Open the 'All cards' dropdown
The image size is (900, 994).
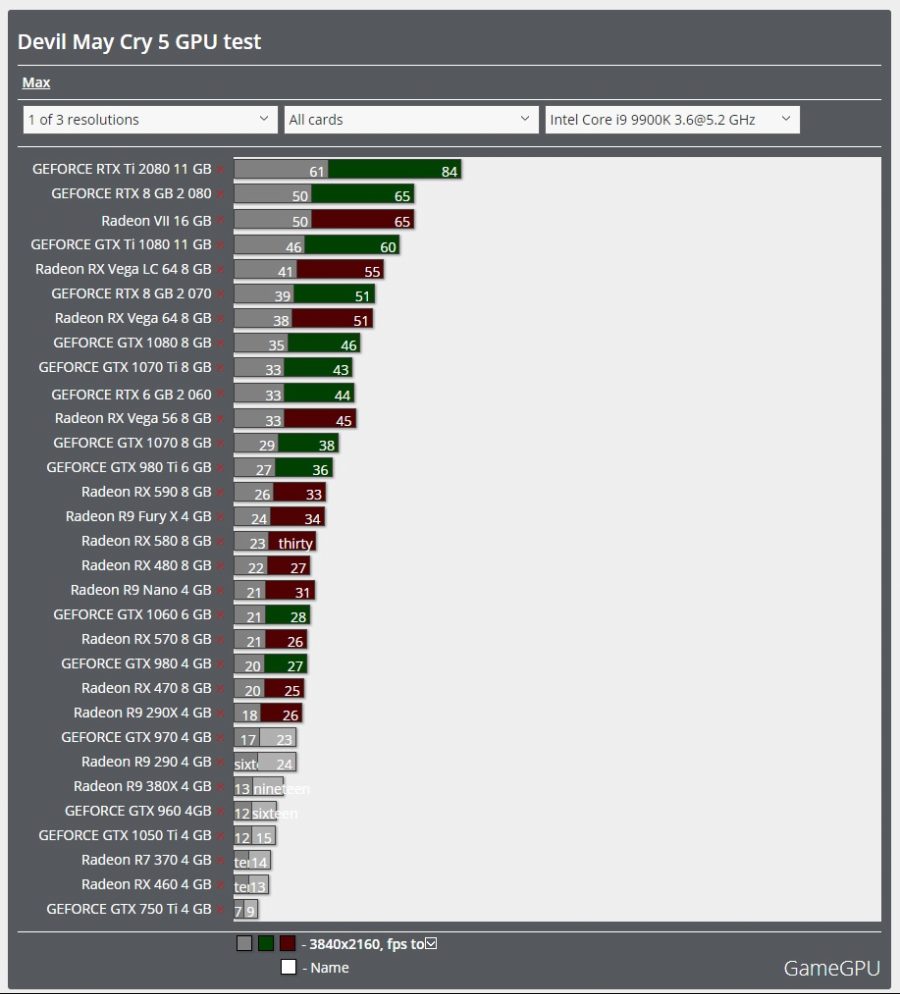click(411, 120)
